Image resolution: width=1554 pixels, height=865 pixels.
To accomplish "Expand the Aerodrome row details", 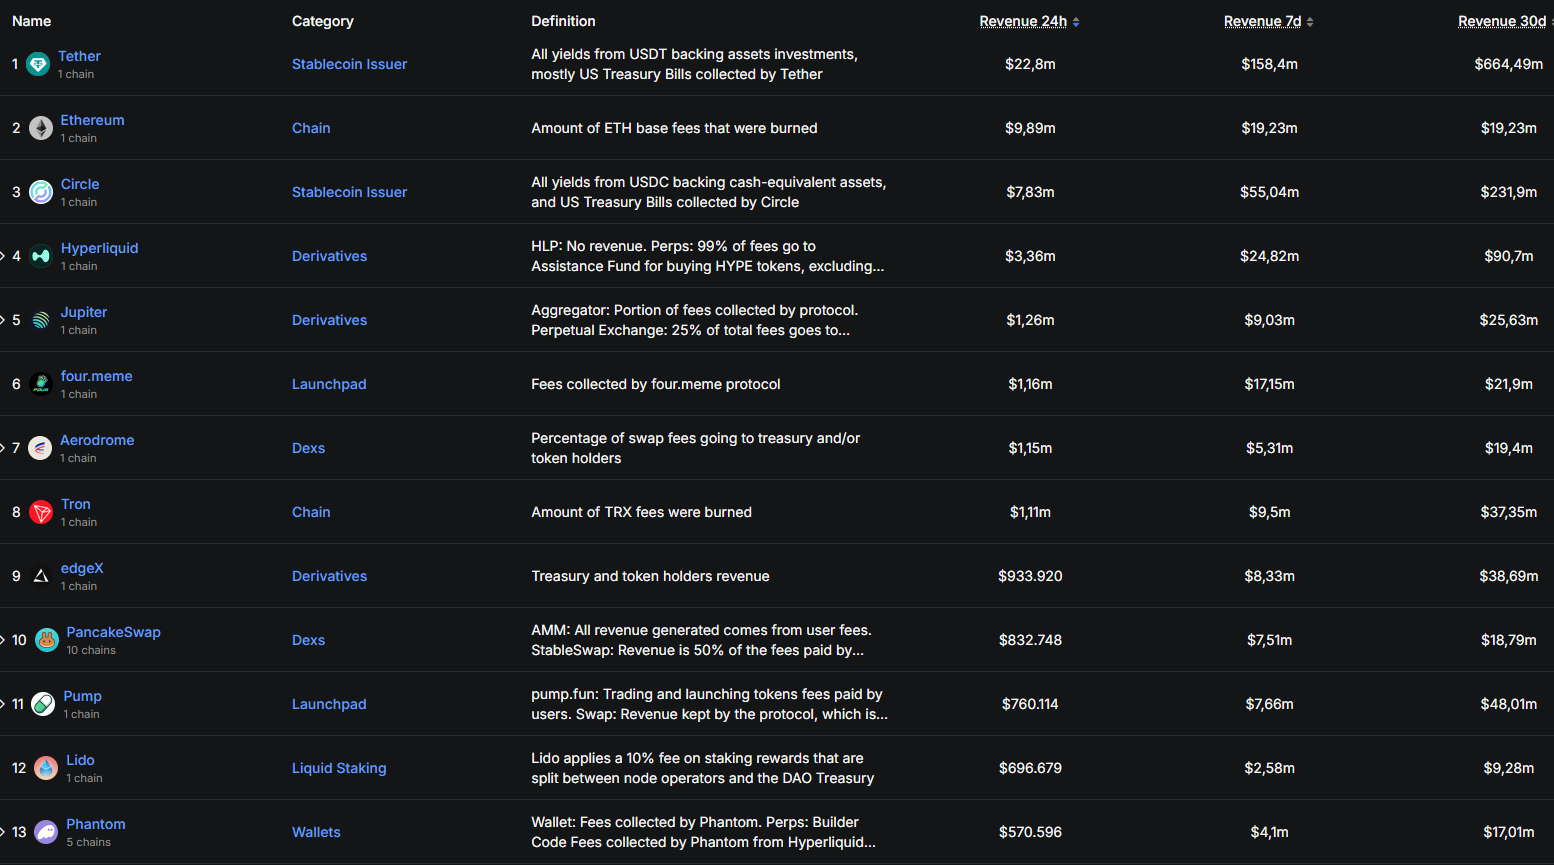I will pyautogui.click(x=3, y=448).
